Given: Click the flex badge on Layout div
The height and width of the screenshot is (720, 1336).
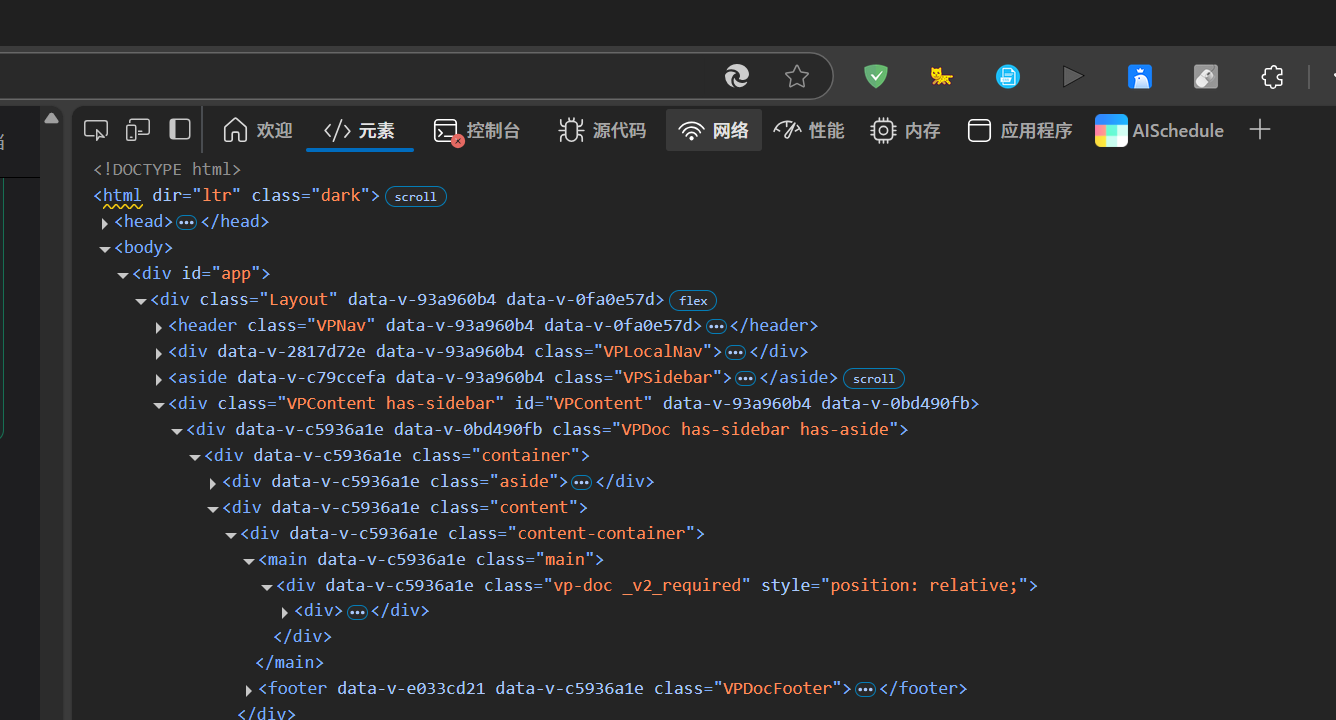Looking at the screenshot, I should coord(693,300).
